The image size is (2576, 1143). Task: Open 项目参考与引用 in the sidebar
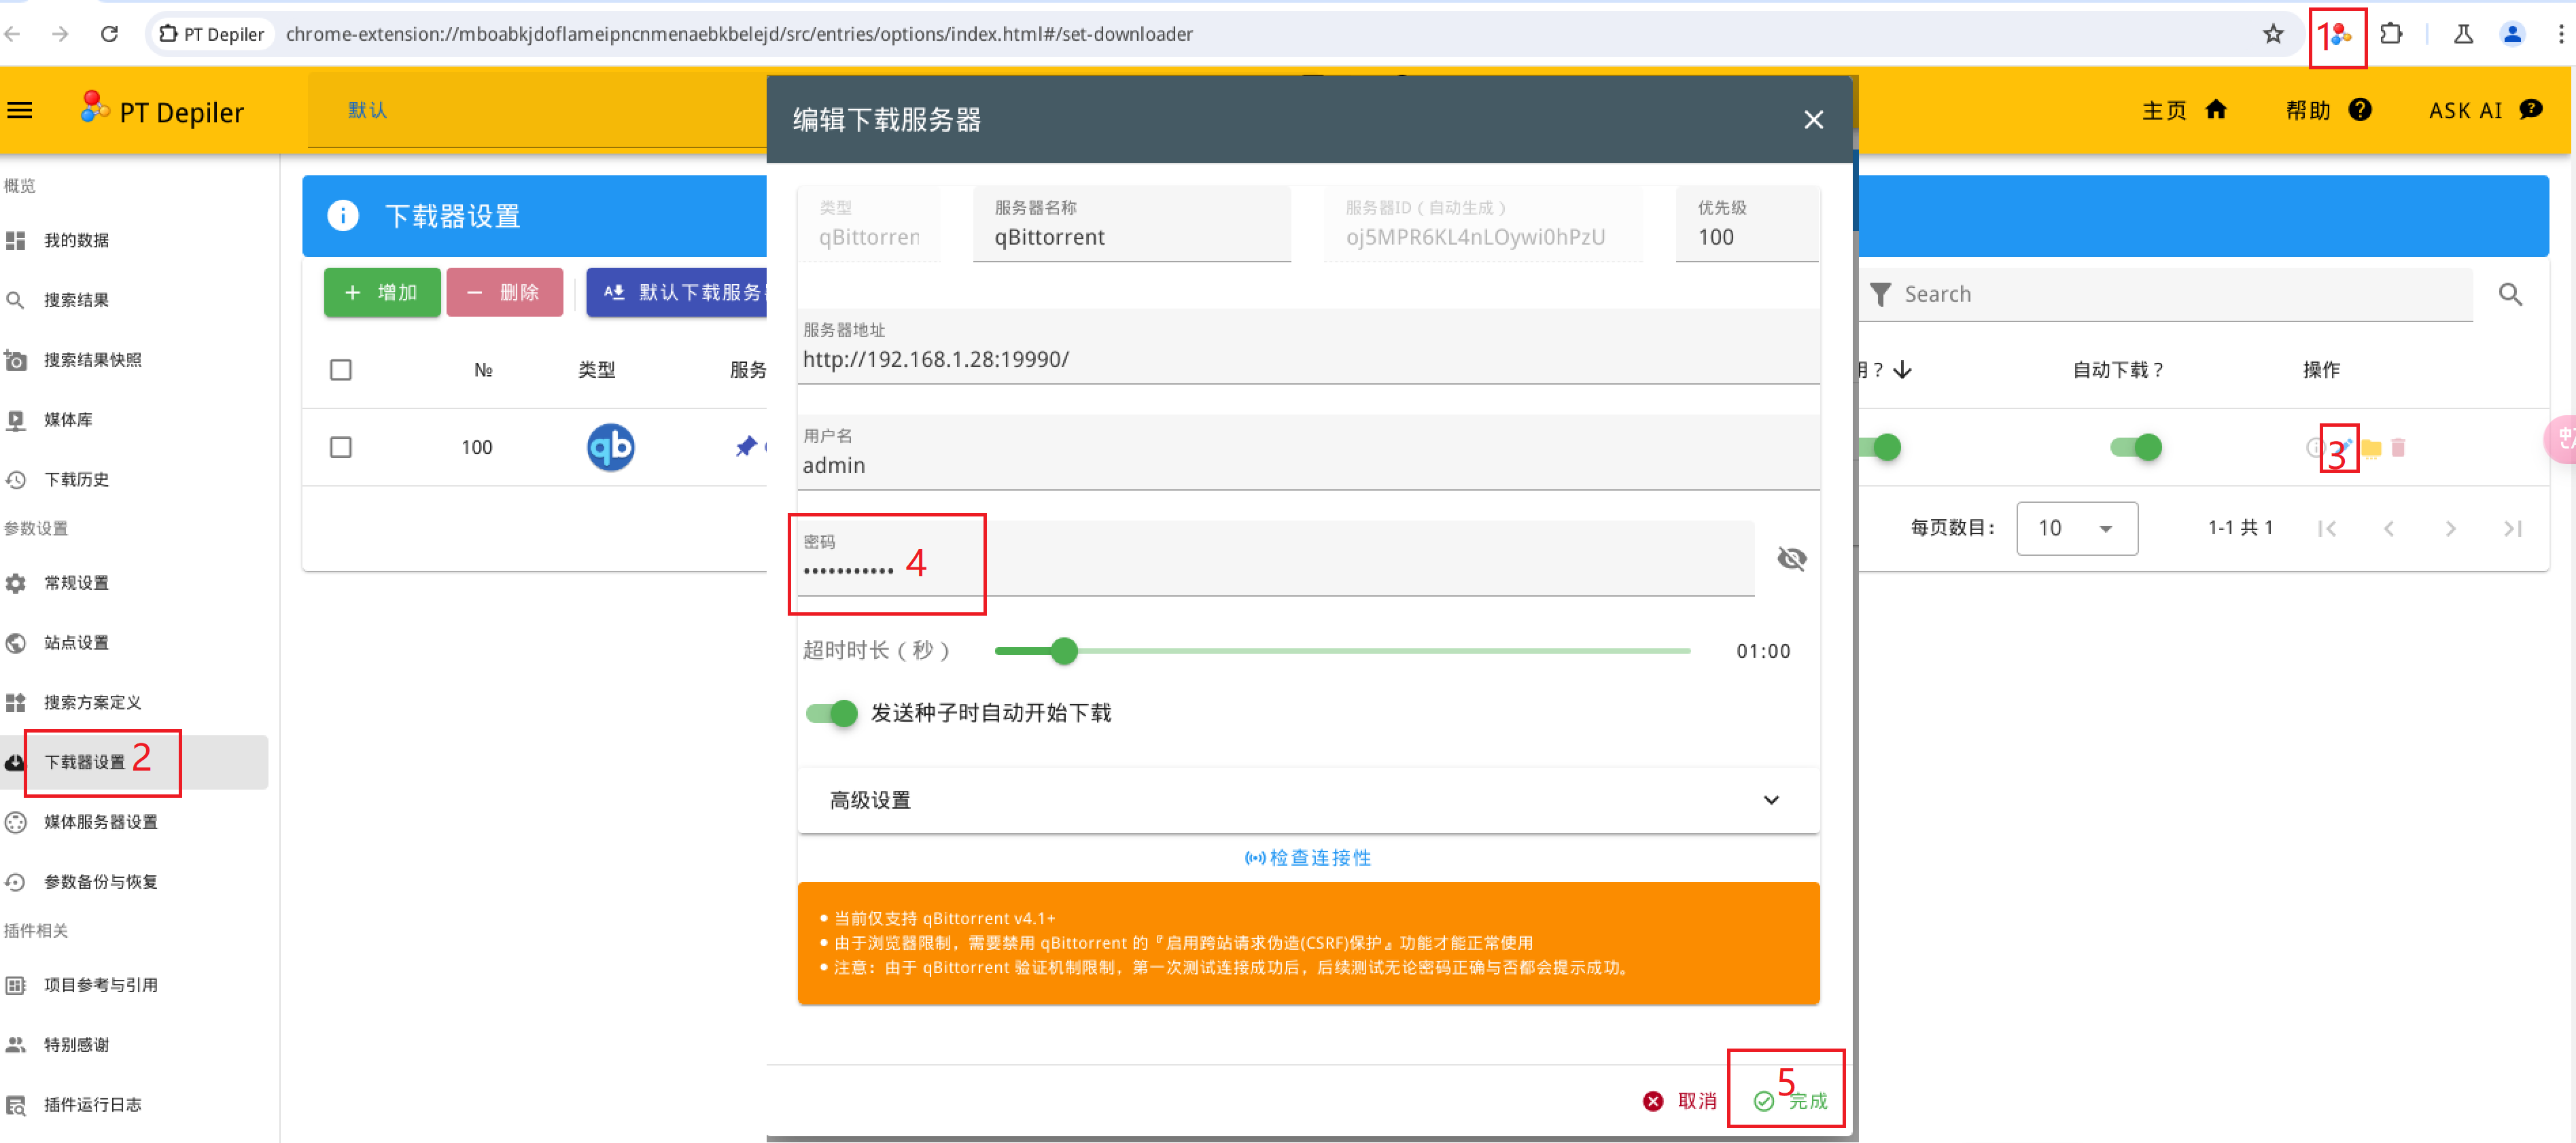click(x=135, y=985)
